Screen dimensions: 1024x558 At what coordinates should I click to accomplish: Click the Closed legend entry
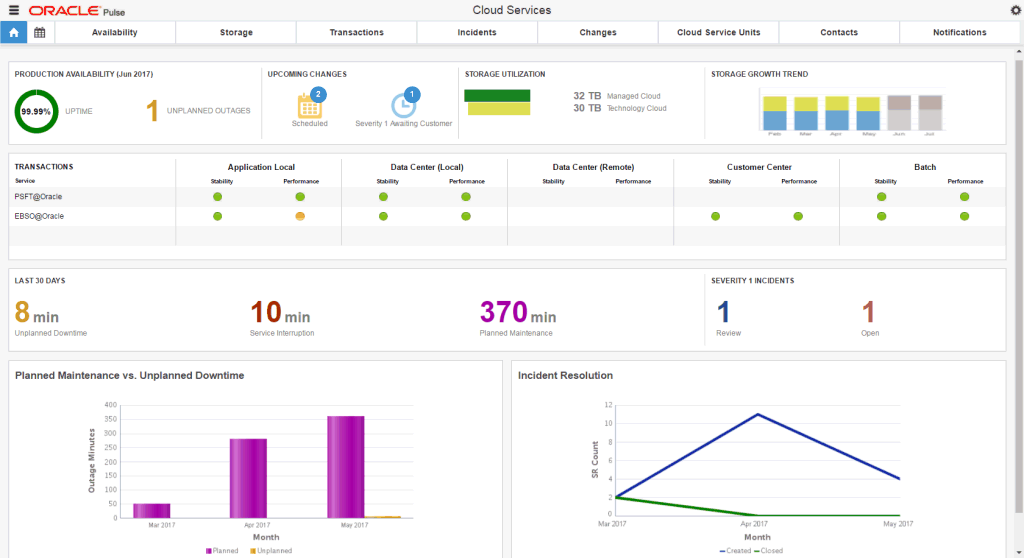point(768,551)
